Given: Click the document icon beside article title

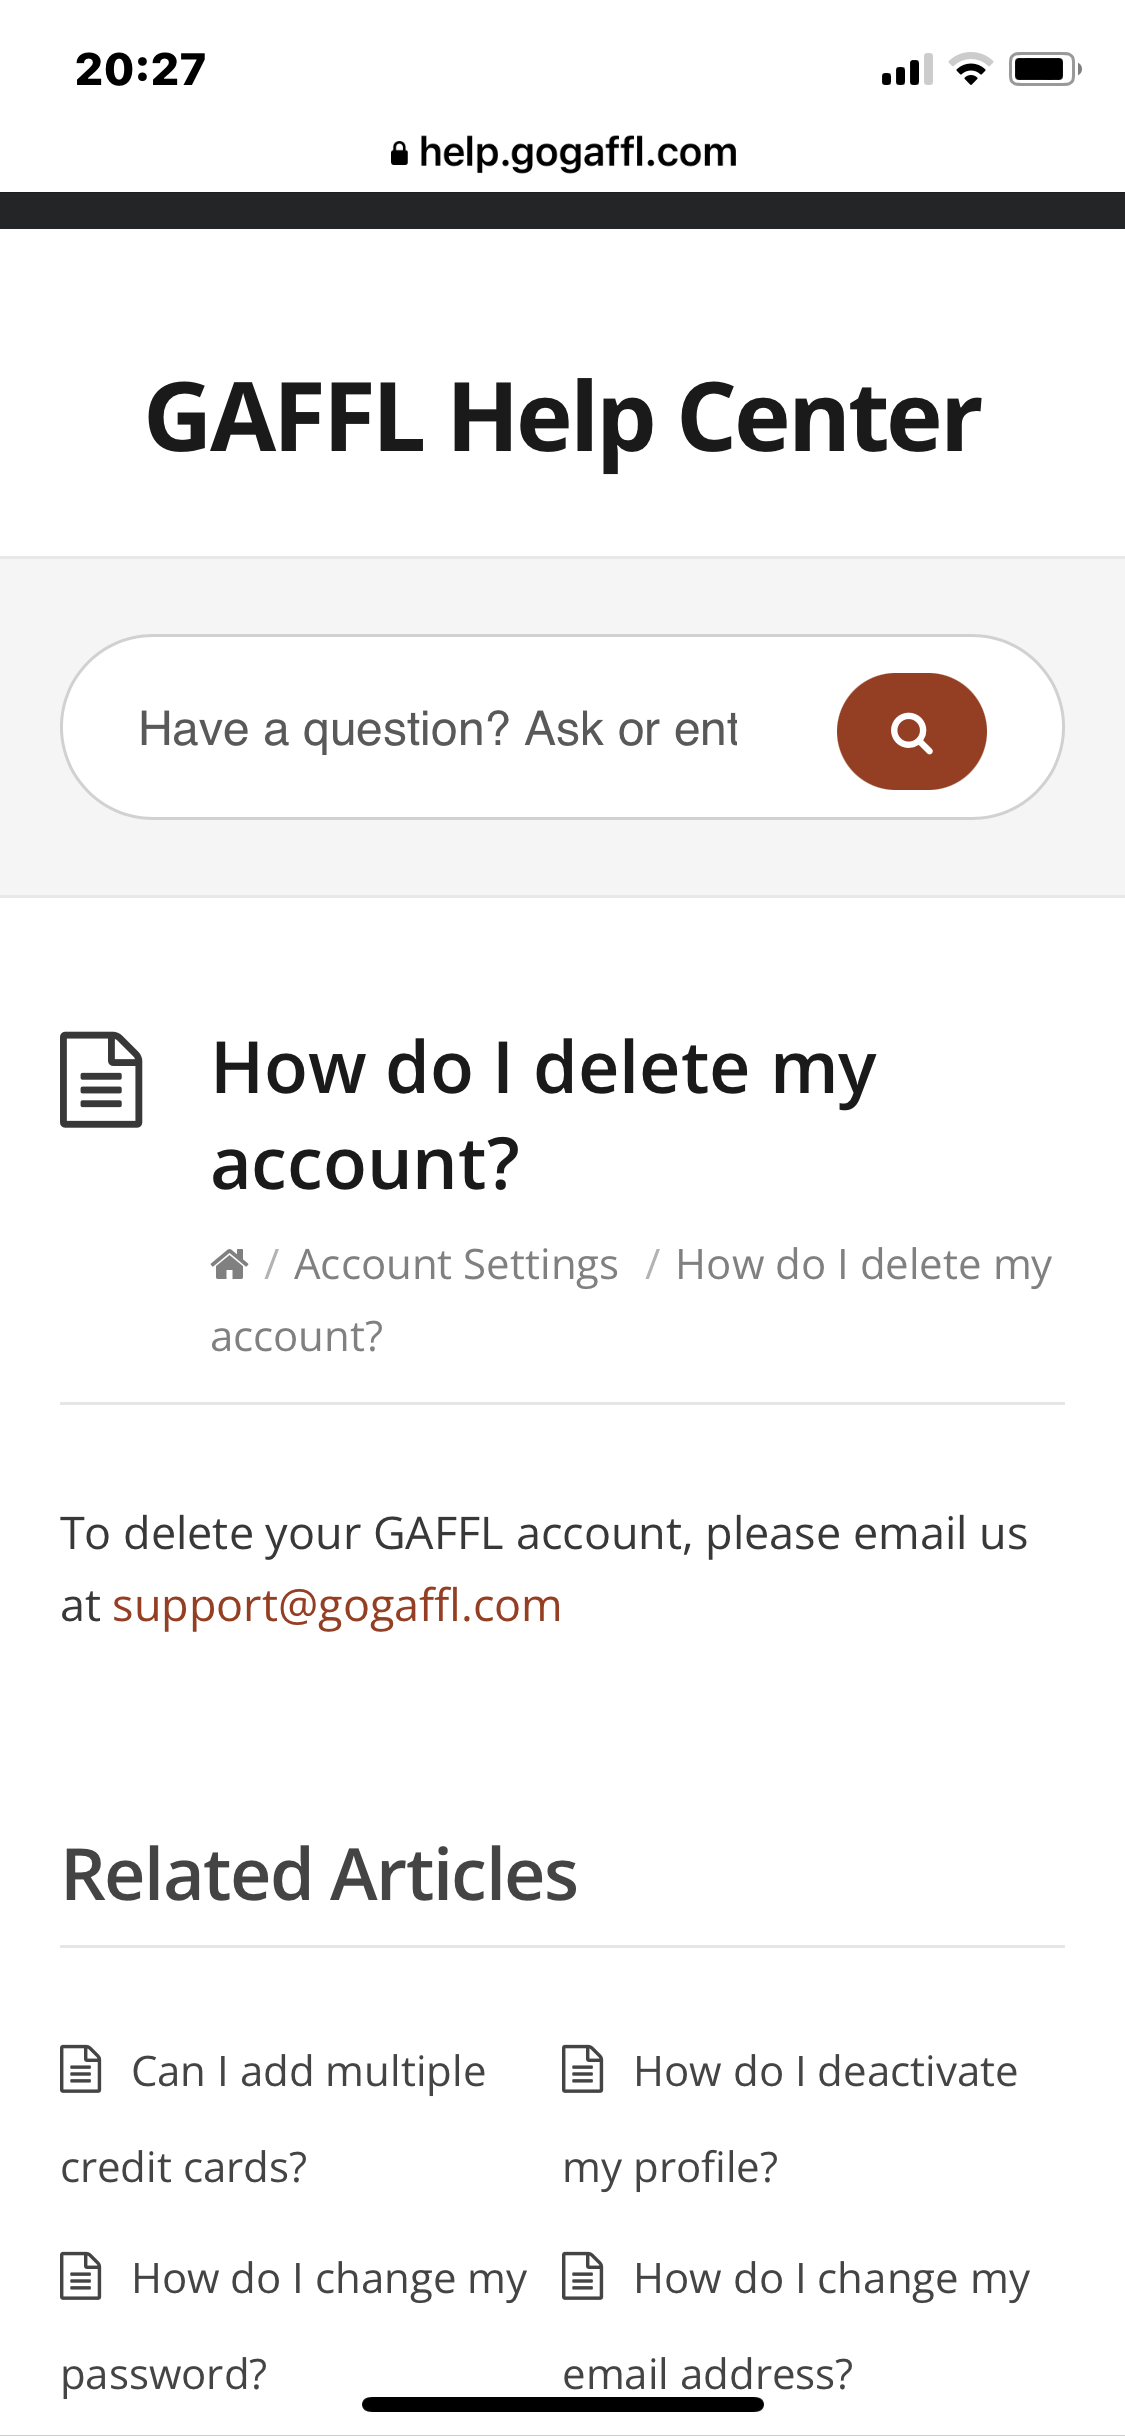Looking at the screenshot, I should click(101, 1080).
